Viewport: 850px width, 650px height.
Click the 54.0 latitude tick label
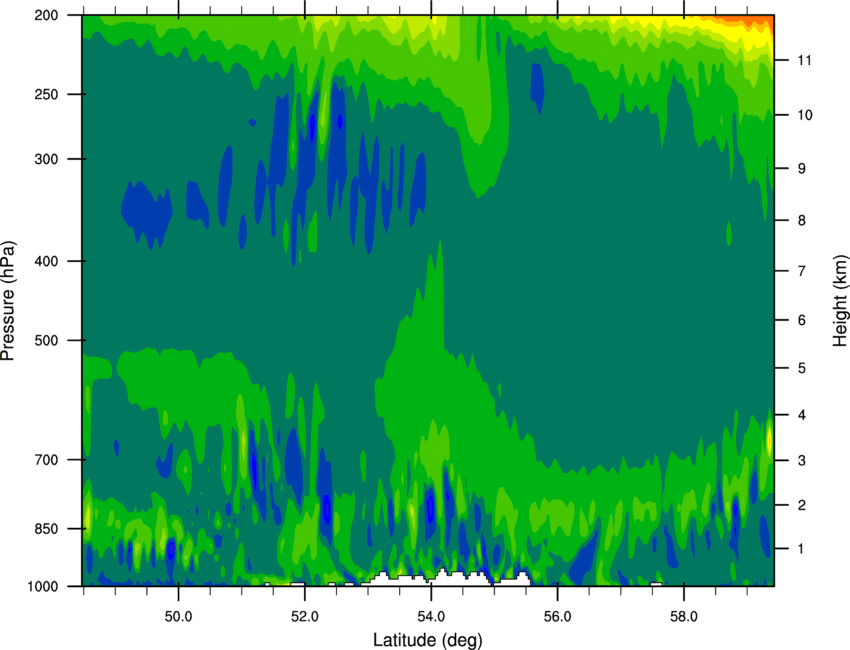pos(431,616)
